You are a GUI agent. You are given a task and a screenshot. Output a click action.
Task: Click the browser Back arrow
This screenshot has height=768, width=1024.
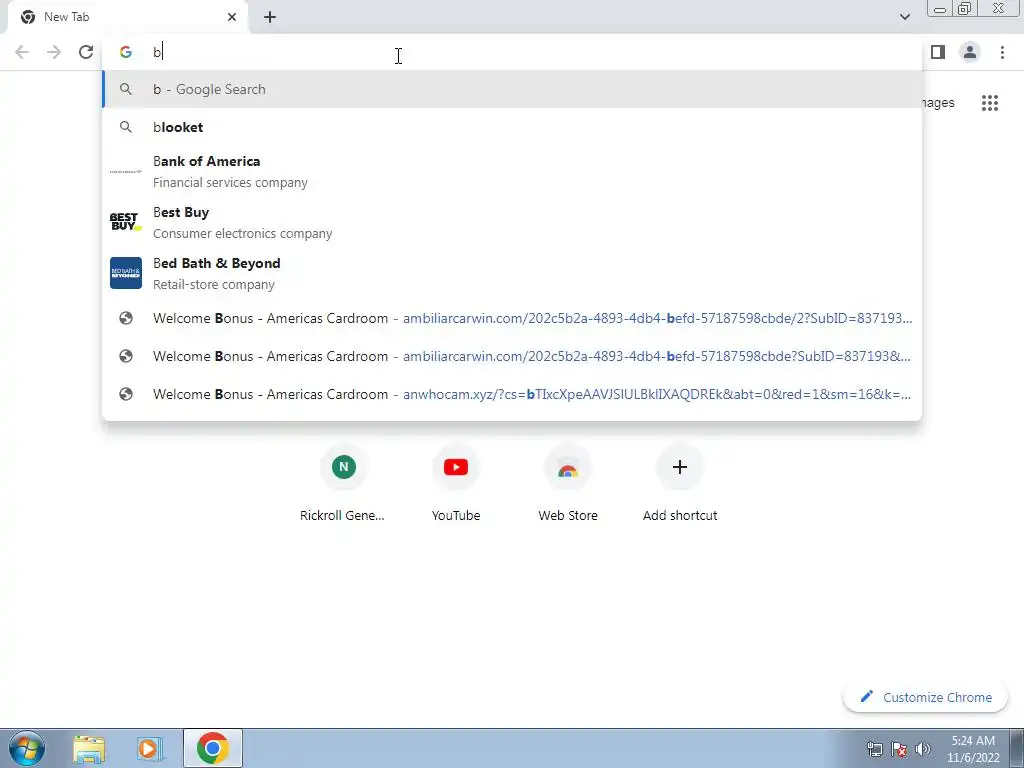point(22,52)
